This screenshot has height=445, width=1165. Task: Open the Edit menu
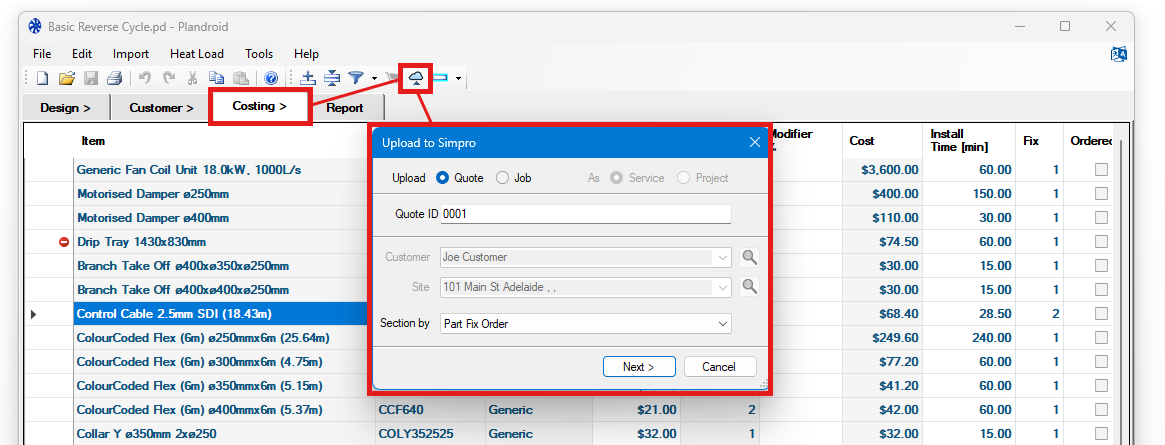tap(82, 54)
